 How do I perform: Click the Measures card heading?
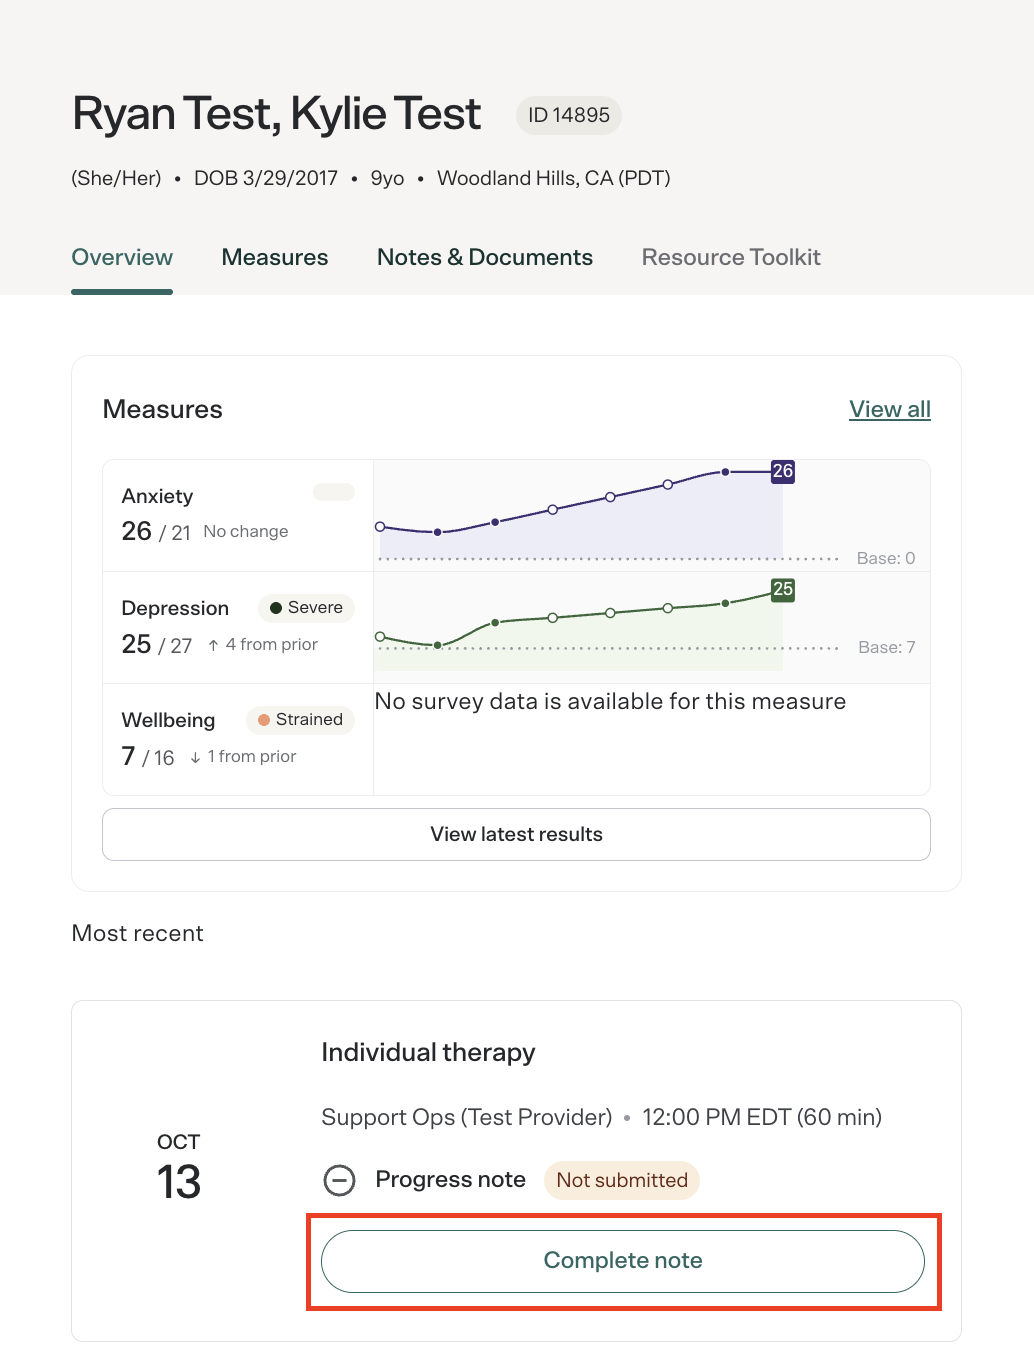tap(163, 409)
